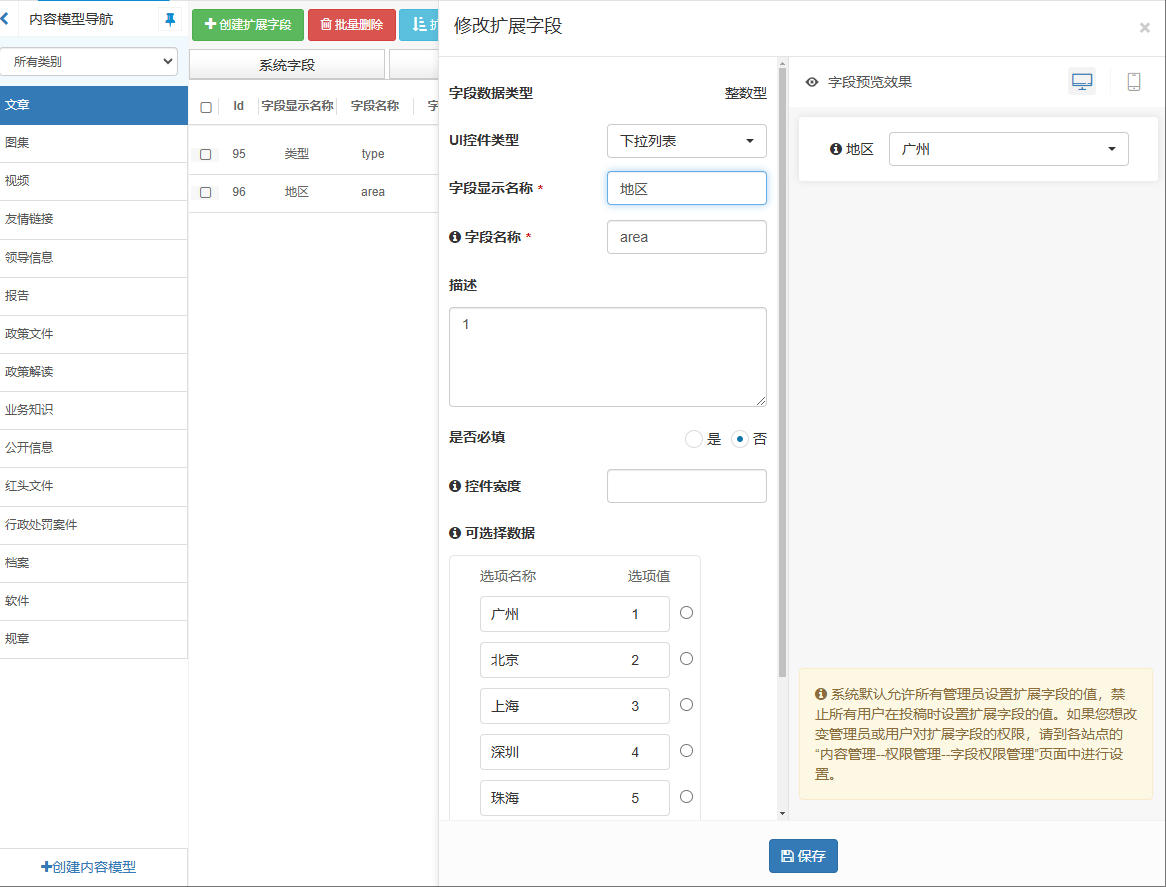Click the pin icon in navigation header

pos(169,19)
